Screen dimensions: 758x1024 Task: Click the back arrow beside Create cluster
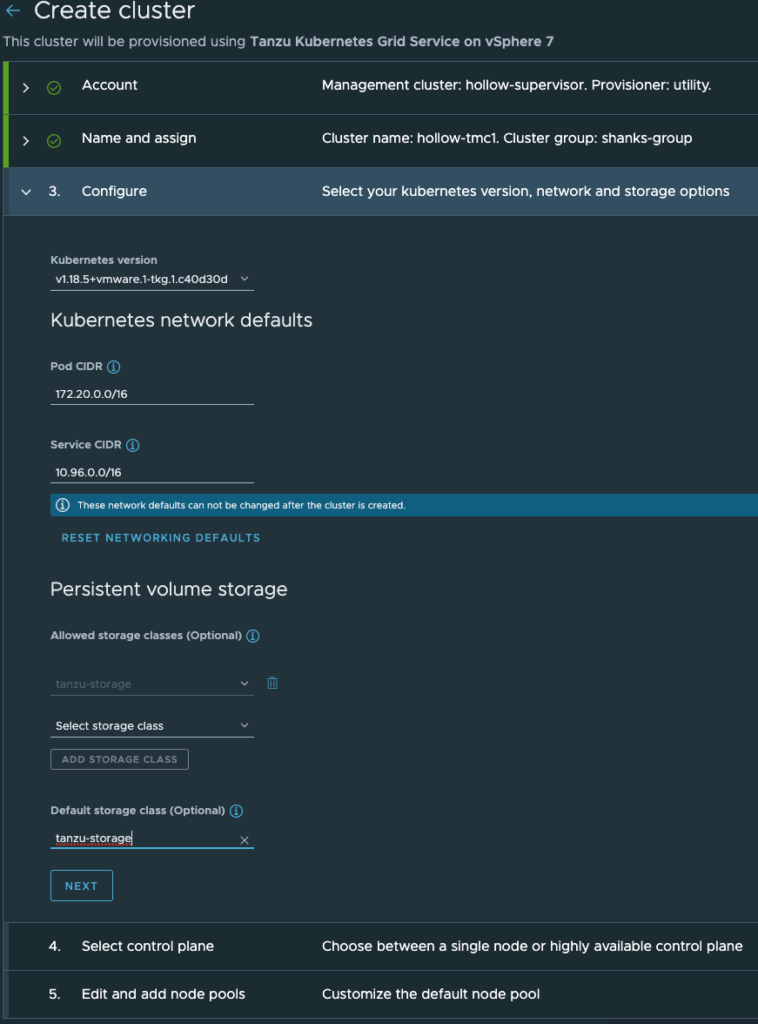13,12
